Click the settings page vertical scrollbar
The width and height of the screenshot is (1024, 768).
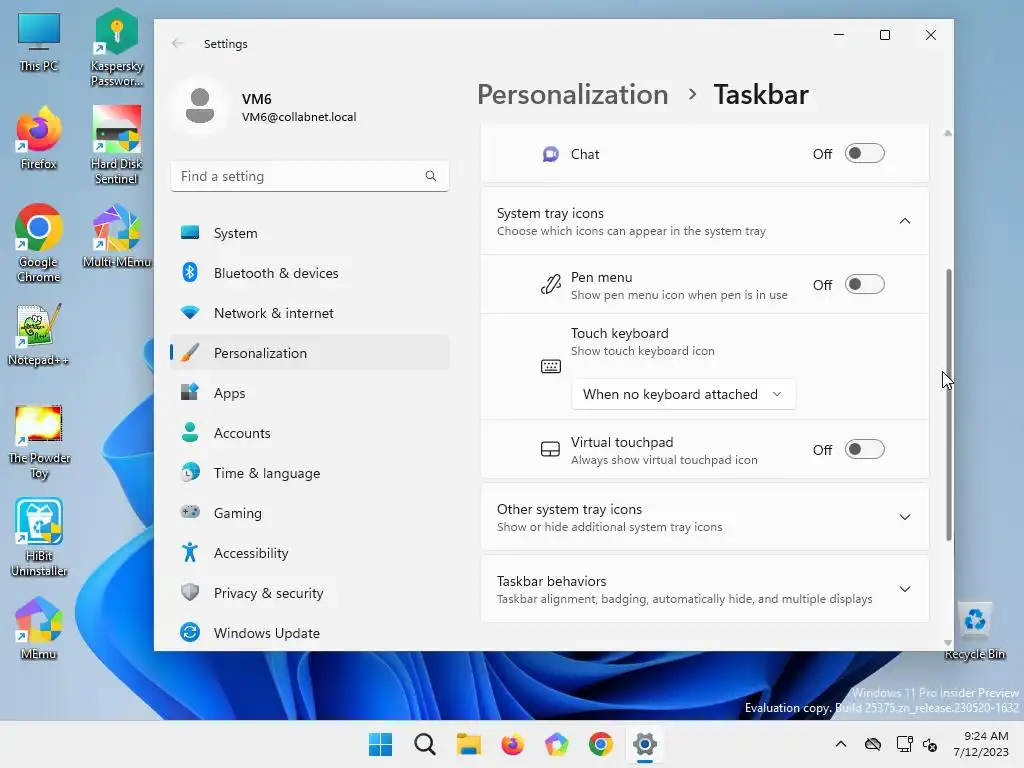click(948, 404)
